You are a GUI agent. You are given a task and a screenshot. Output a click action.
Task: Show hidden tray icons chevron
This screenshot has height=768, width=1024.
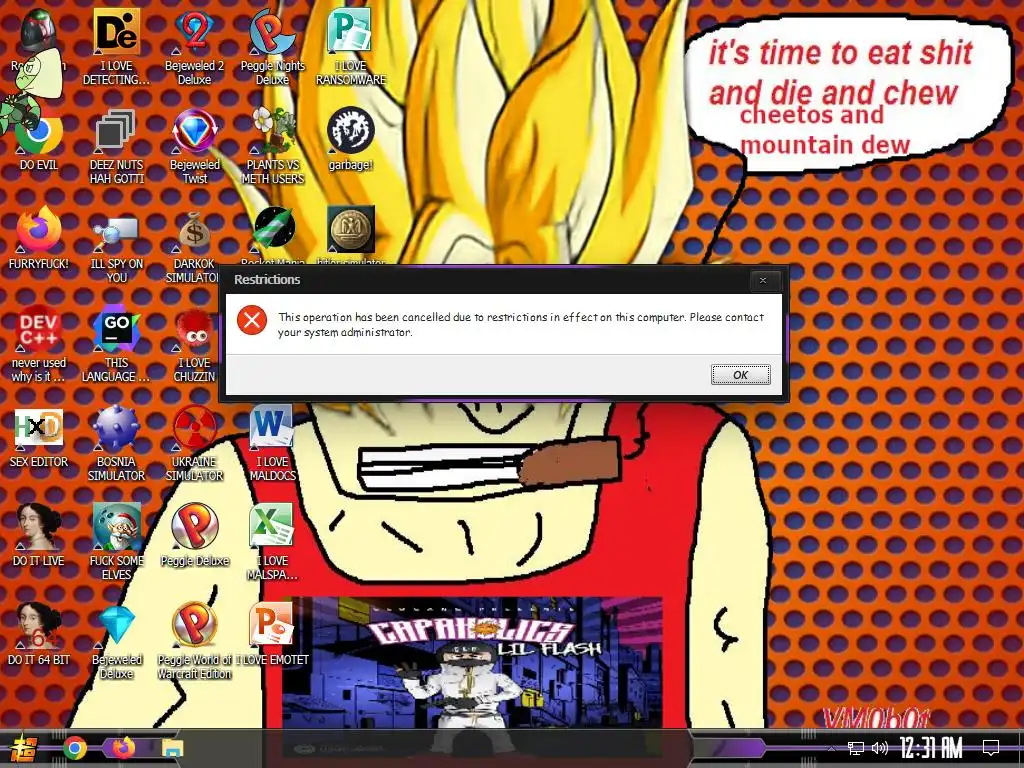831,748
